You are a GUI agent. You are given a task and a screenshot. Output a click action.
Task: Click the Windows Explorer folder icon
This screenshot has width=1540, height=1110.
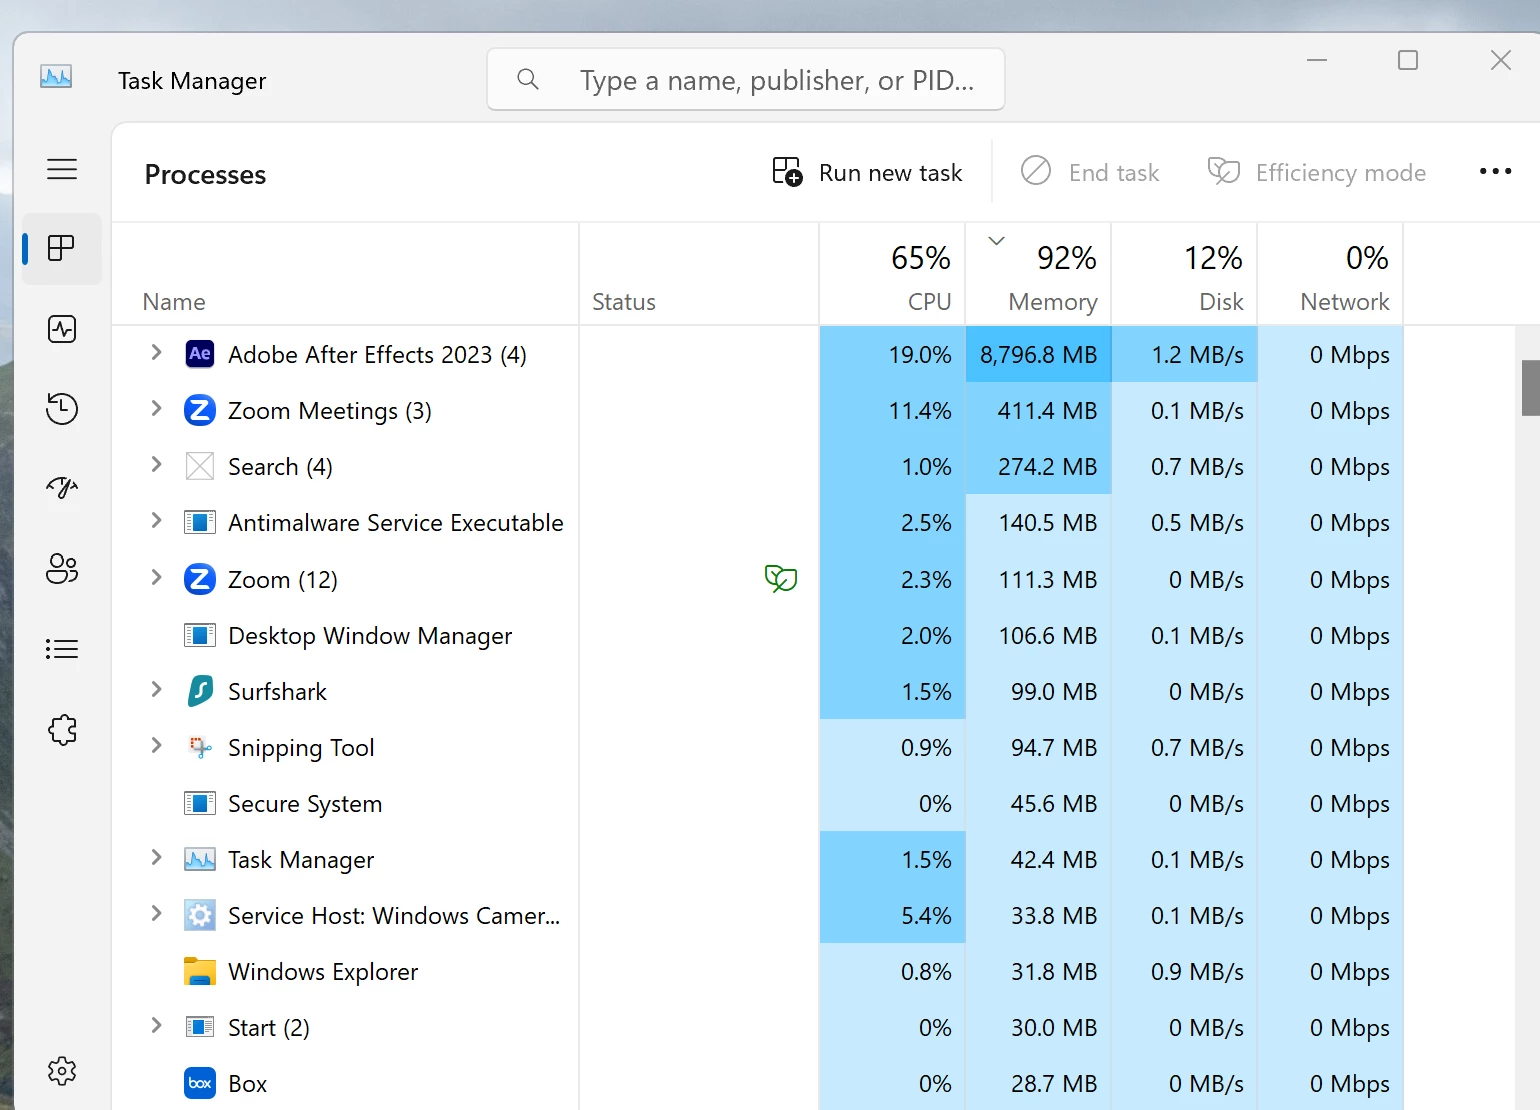[x=200, y=971]
